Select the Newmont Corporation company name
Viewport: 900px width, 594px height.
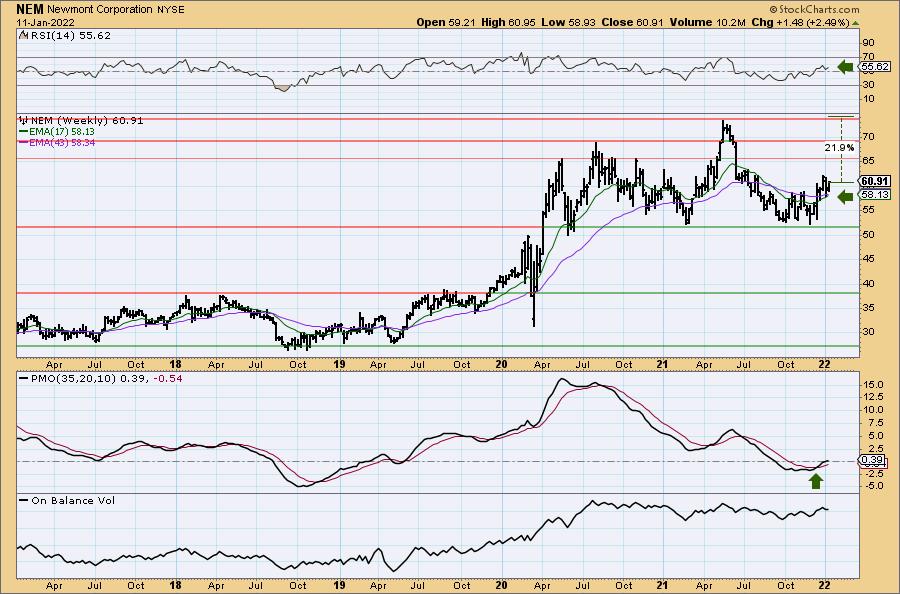coord(100,10)
